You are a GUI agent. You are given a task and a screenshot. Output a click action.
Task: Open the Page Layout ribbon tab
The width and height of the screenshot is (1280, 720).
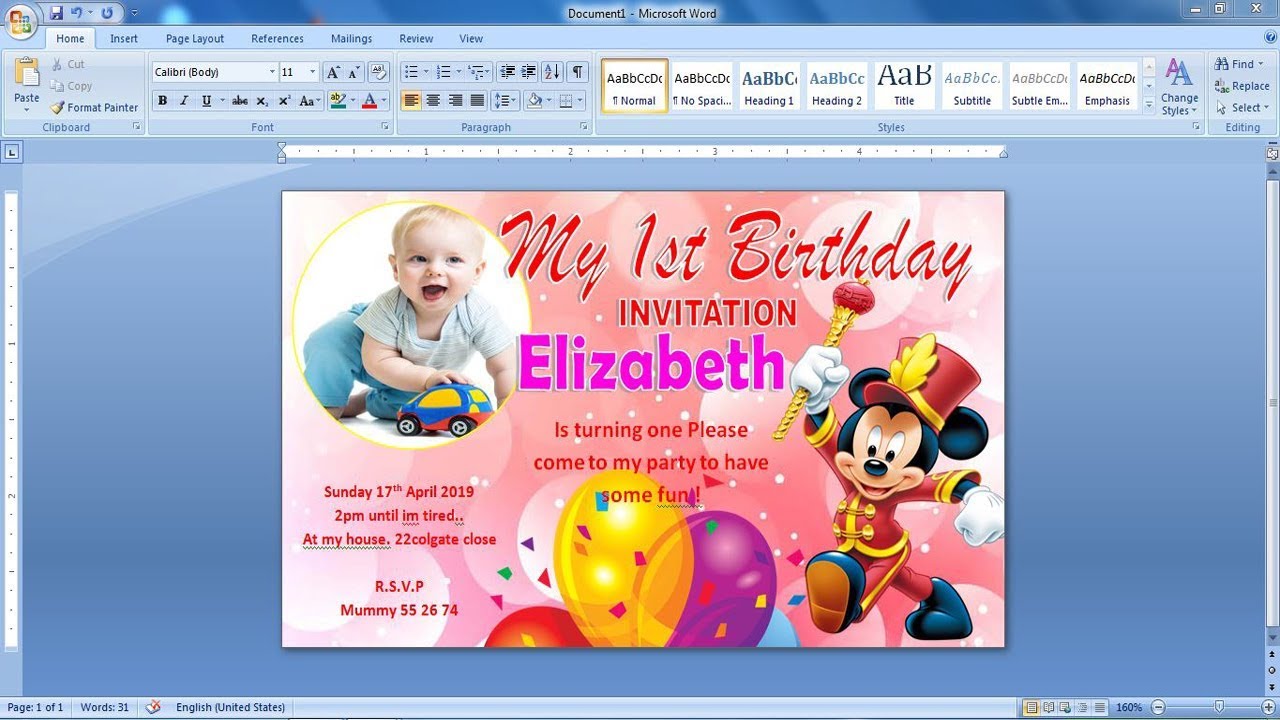195,38
